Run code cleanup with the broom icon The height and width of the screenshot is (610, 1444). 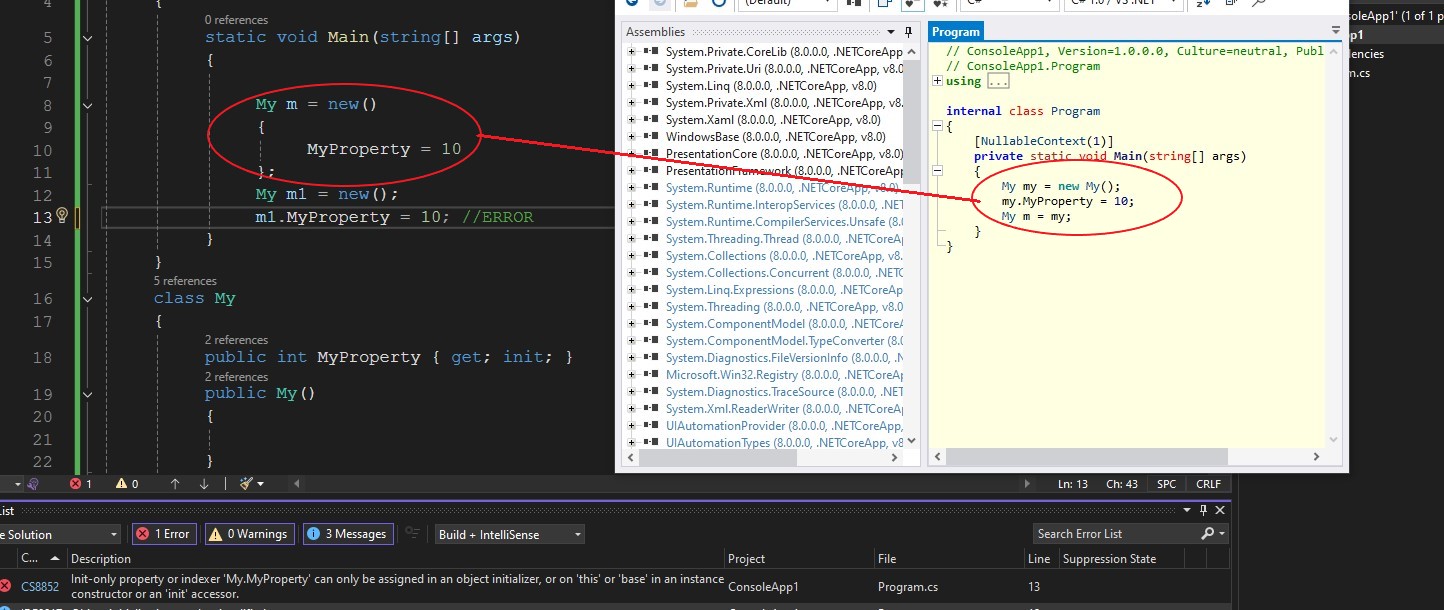click(246, 483)
